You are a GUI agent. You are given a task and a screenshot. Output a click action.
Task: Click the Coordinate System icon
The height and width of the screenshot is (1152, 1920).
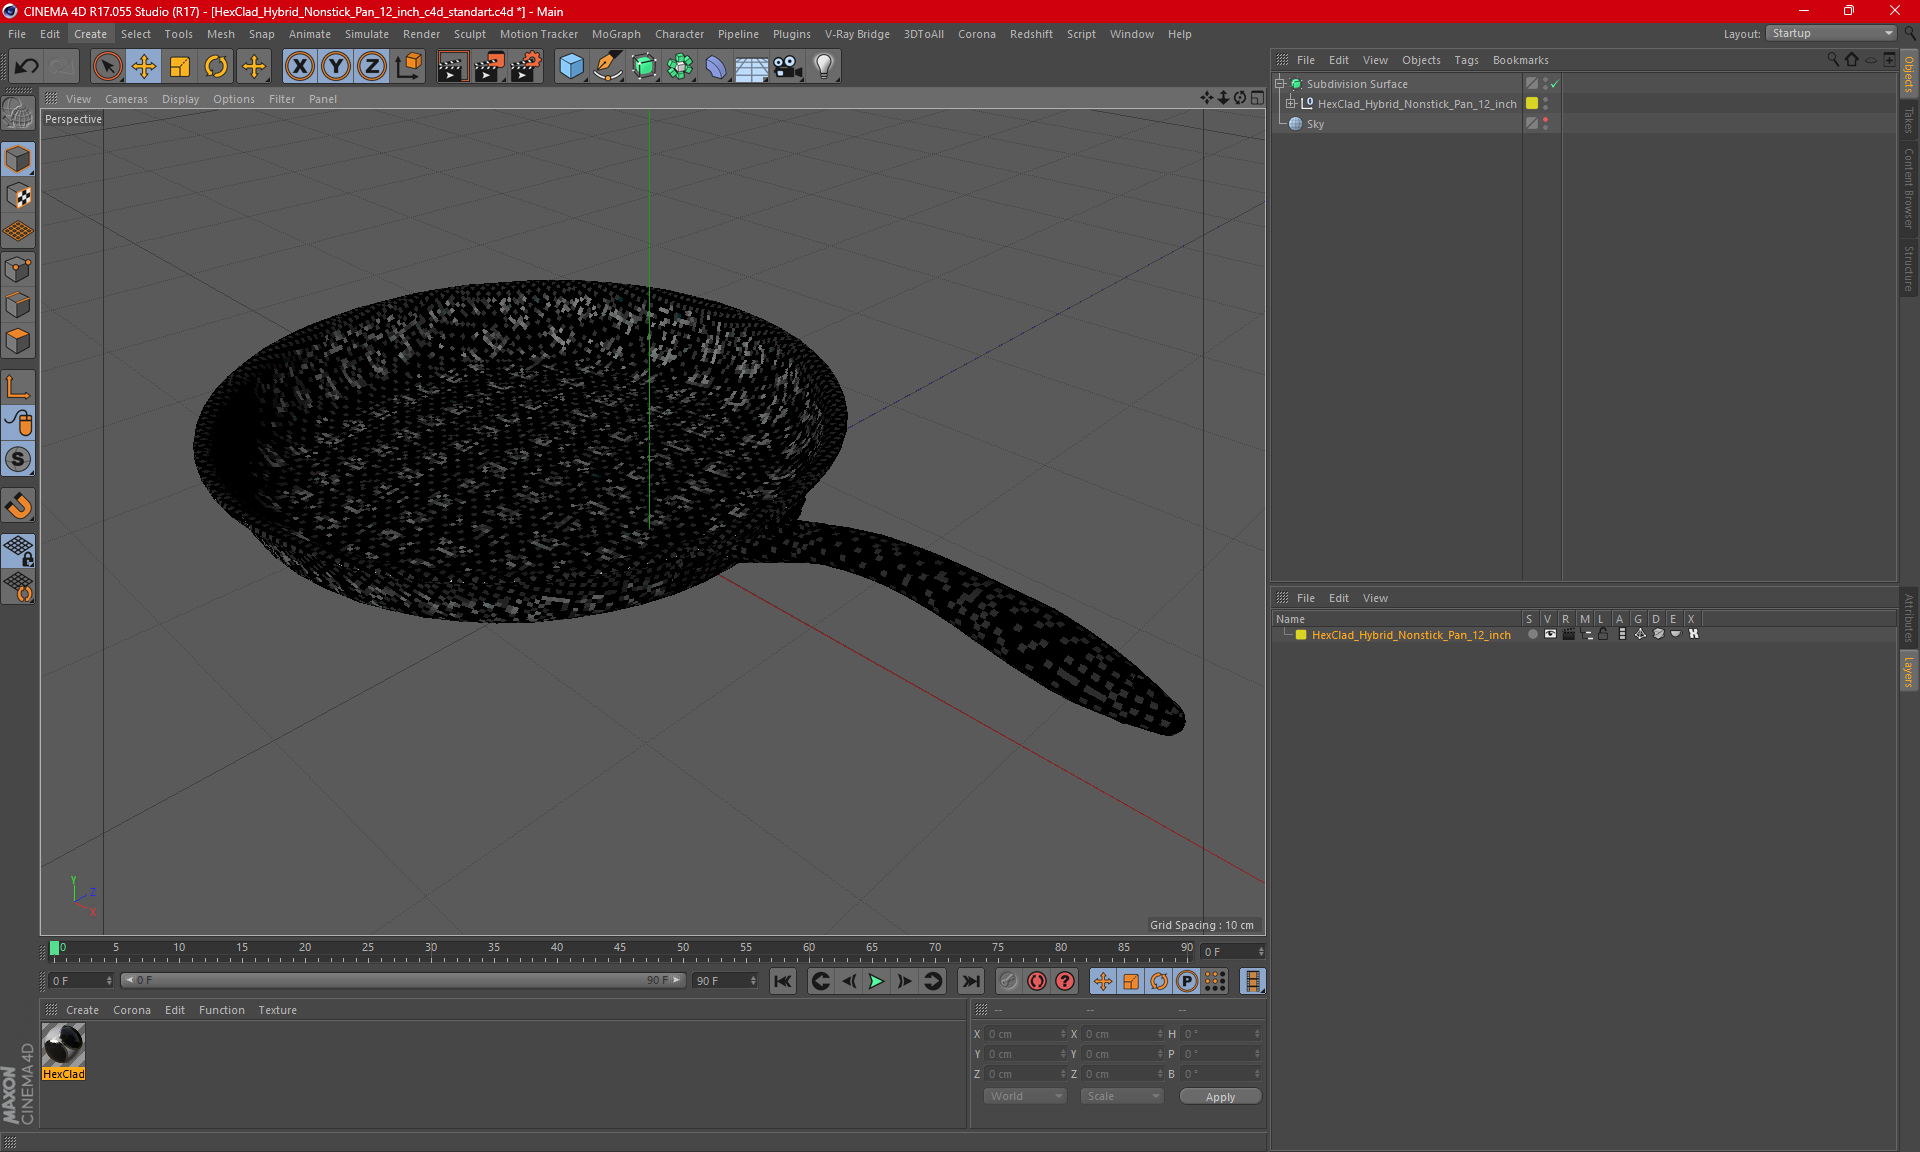point(408,67)
